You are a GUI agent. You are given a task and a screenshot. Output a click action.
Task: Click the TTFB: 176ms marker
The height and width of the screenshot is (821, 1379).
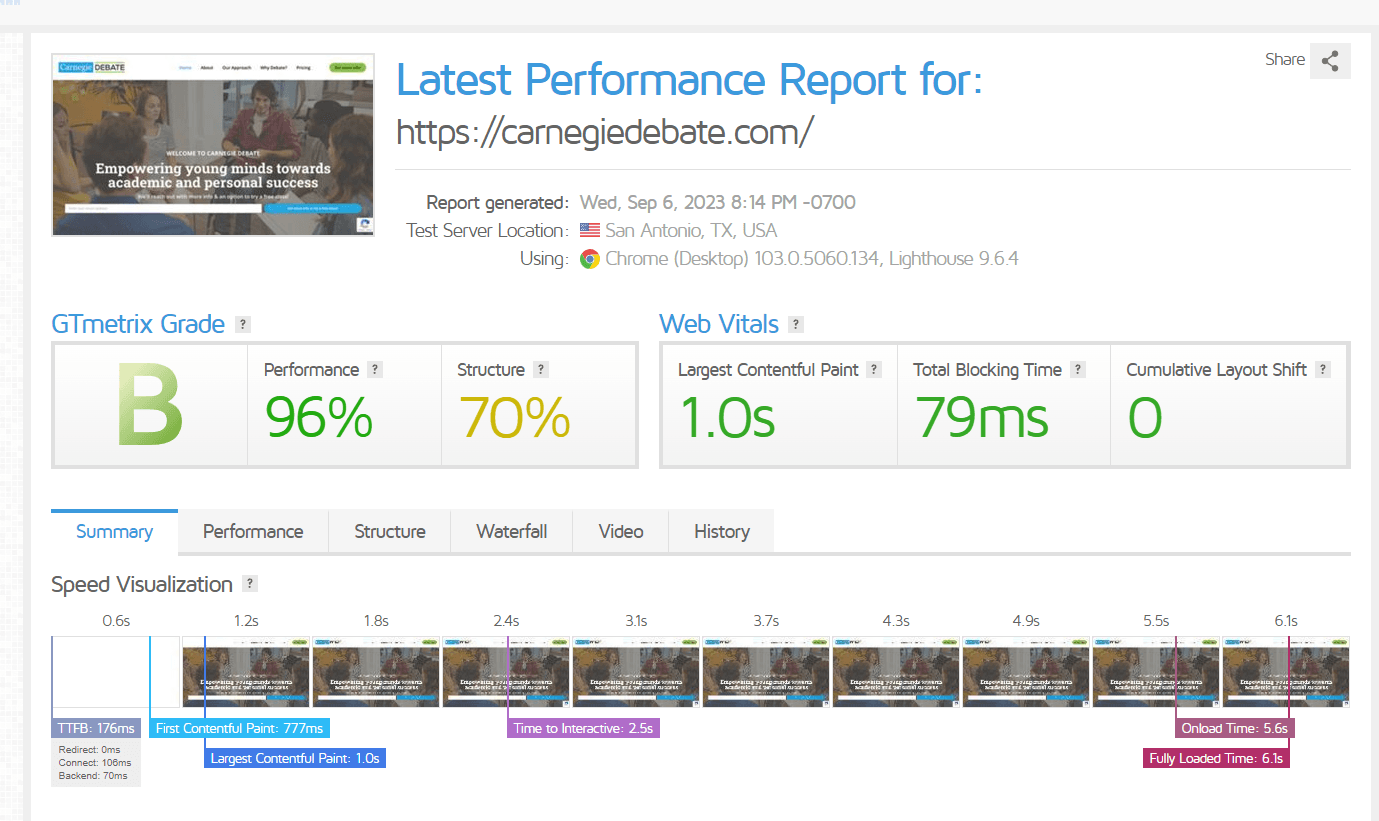click(96, 728)
